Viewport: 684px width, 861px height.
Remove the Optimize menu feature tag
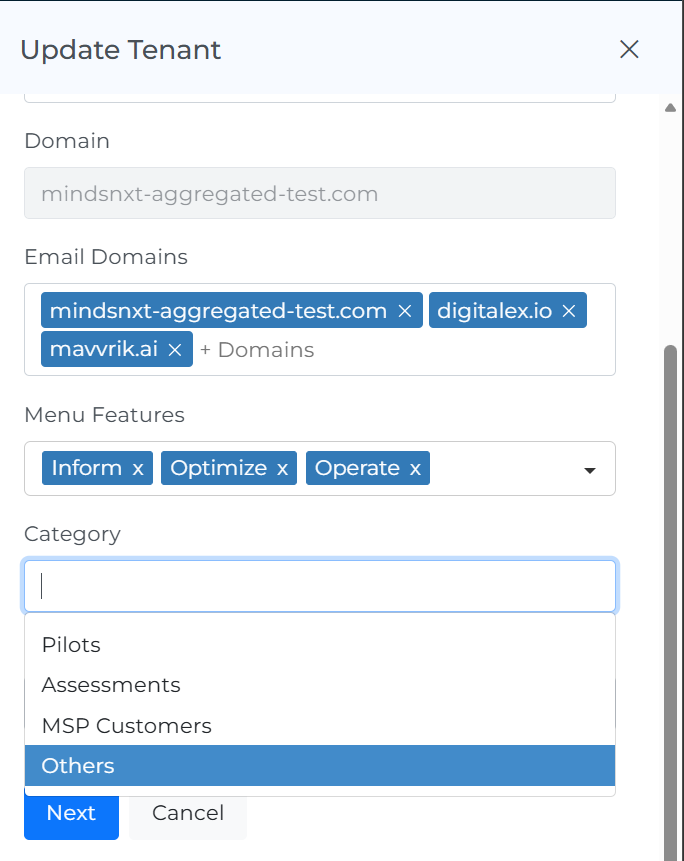pos(282,469)
